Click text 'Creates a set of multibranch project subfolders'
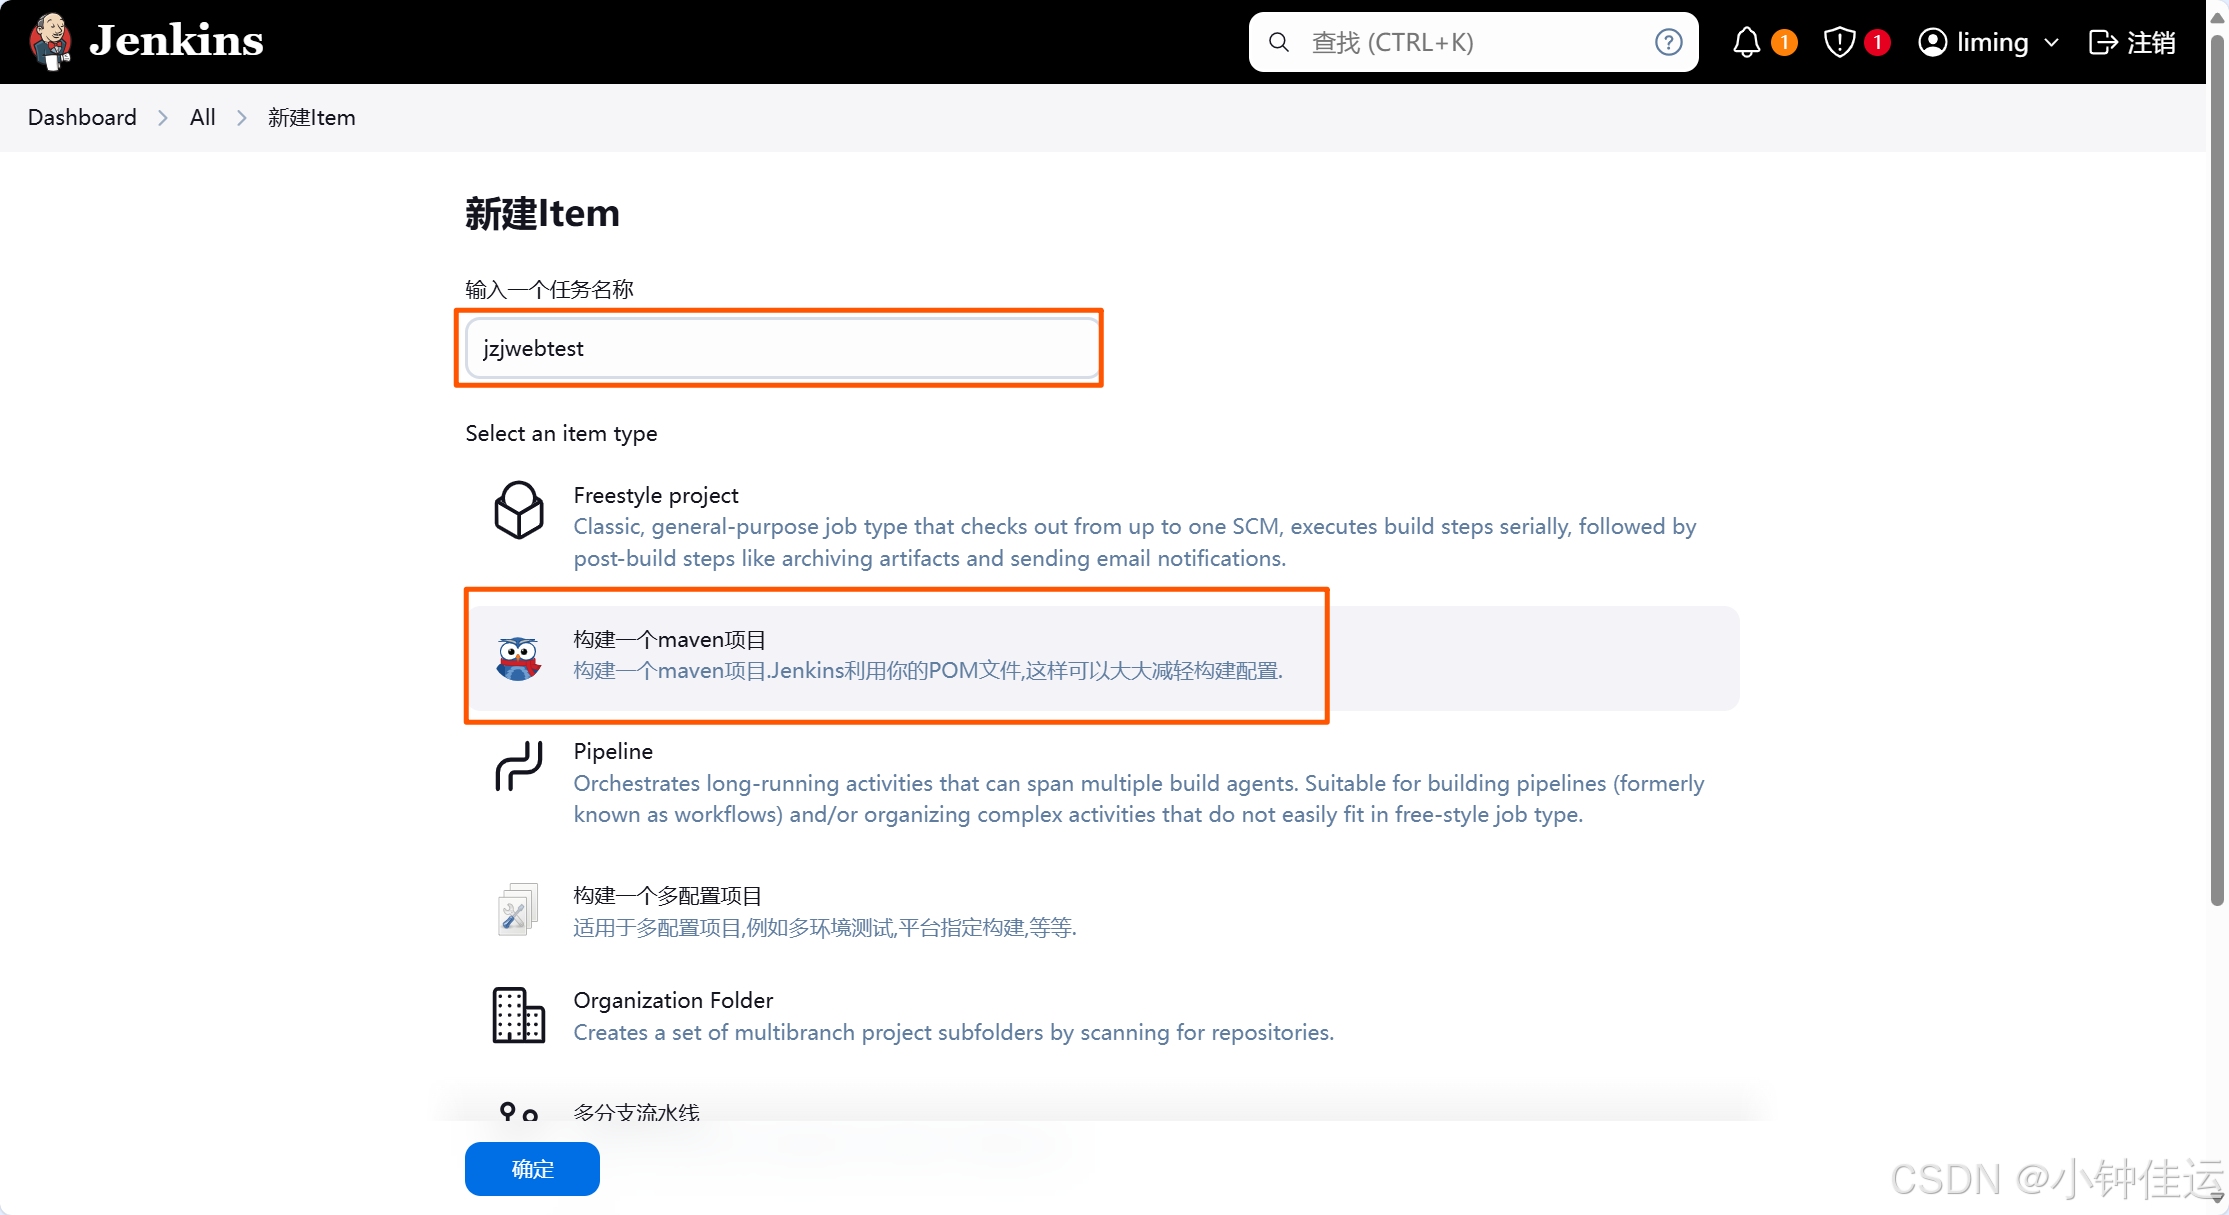 [x=953, y=1032]
